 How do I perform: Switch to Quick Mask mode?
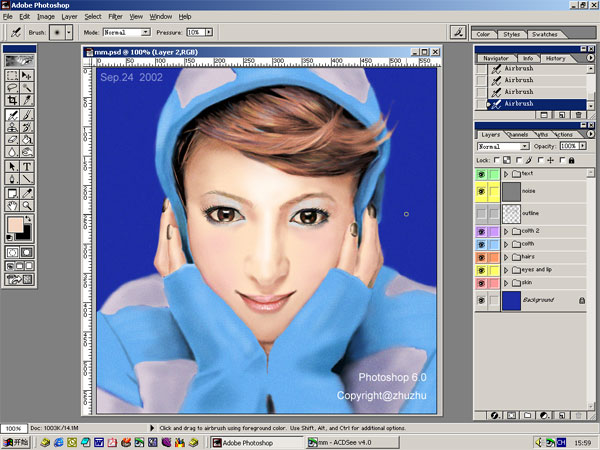tap(26, 252)
